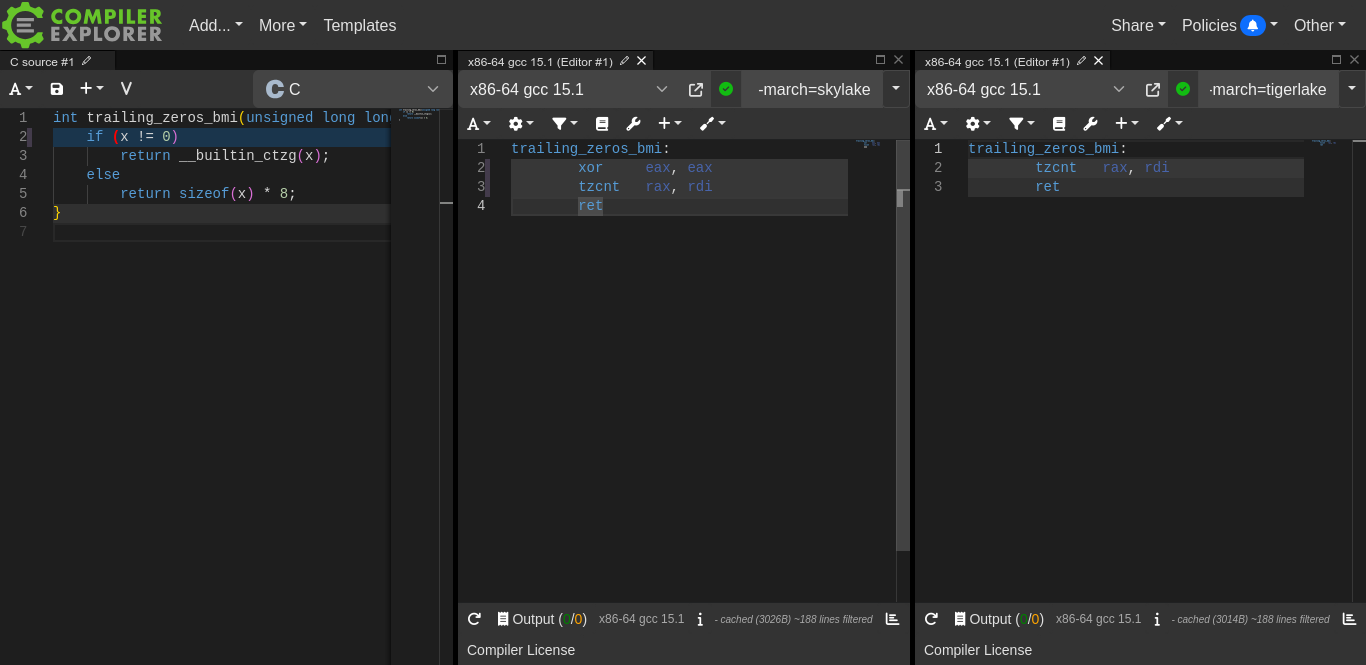The image size is (1366, 665).
Task: Open output settings gear in skylake pane
Action: tap(521, 124)
